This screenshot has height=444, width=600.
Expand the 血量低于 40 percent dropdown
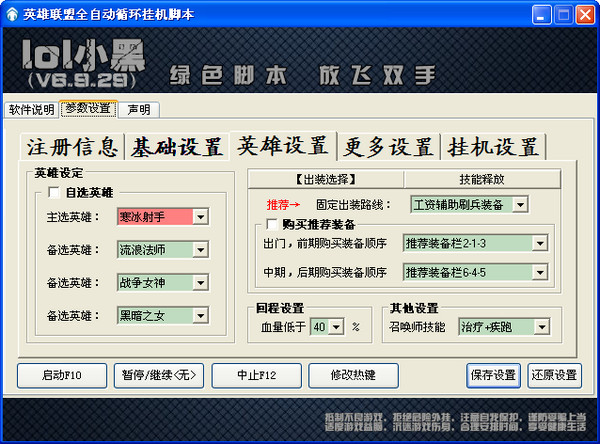[336, 327]
